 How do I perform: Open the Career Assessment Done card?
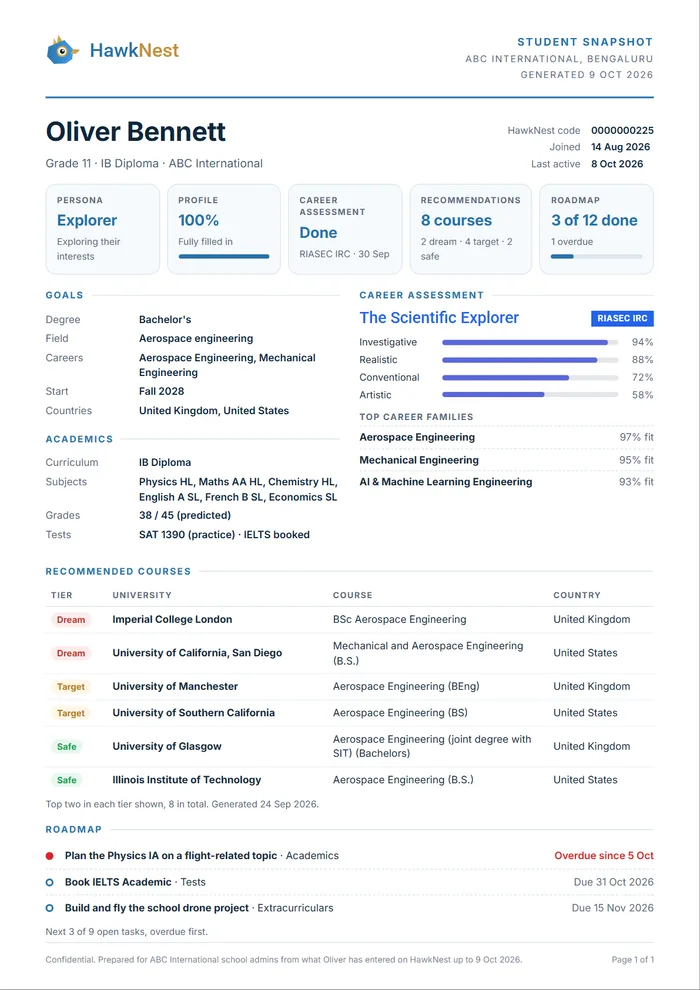tap(345, 229)
